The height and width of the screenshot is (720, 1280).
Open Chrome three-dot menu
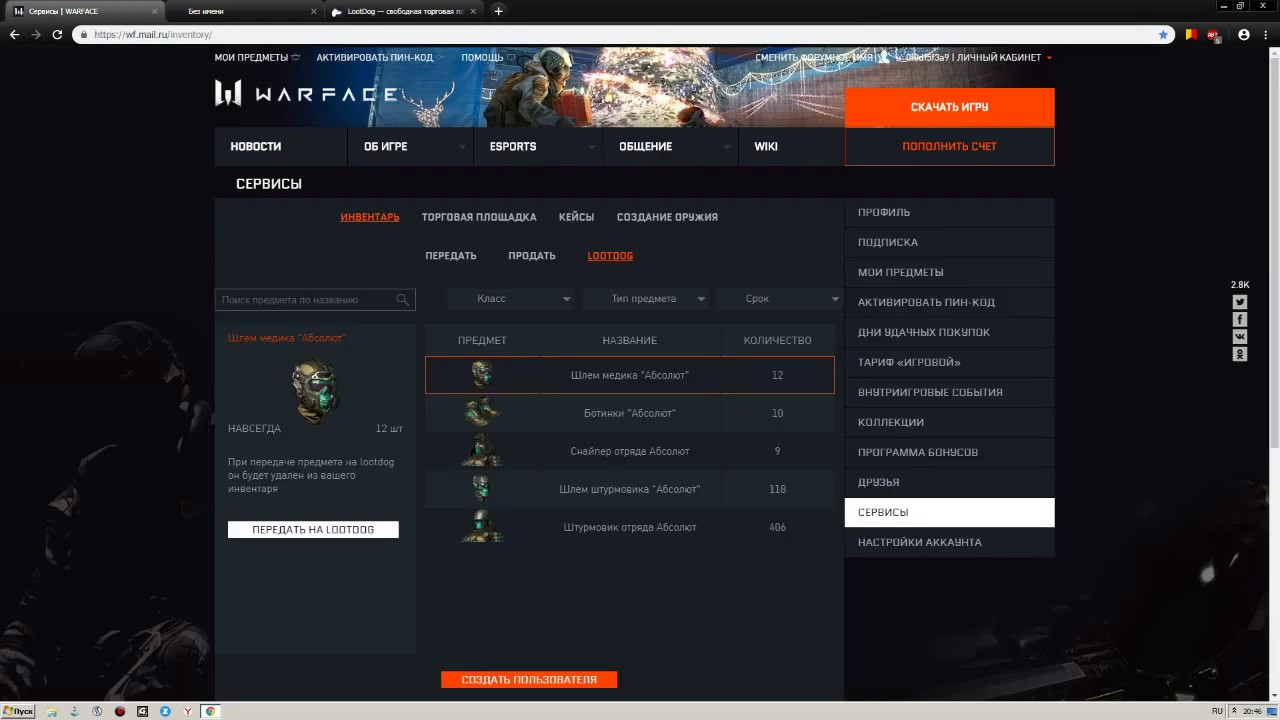(x=1267, y=34)
